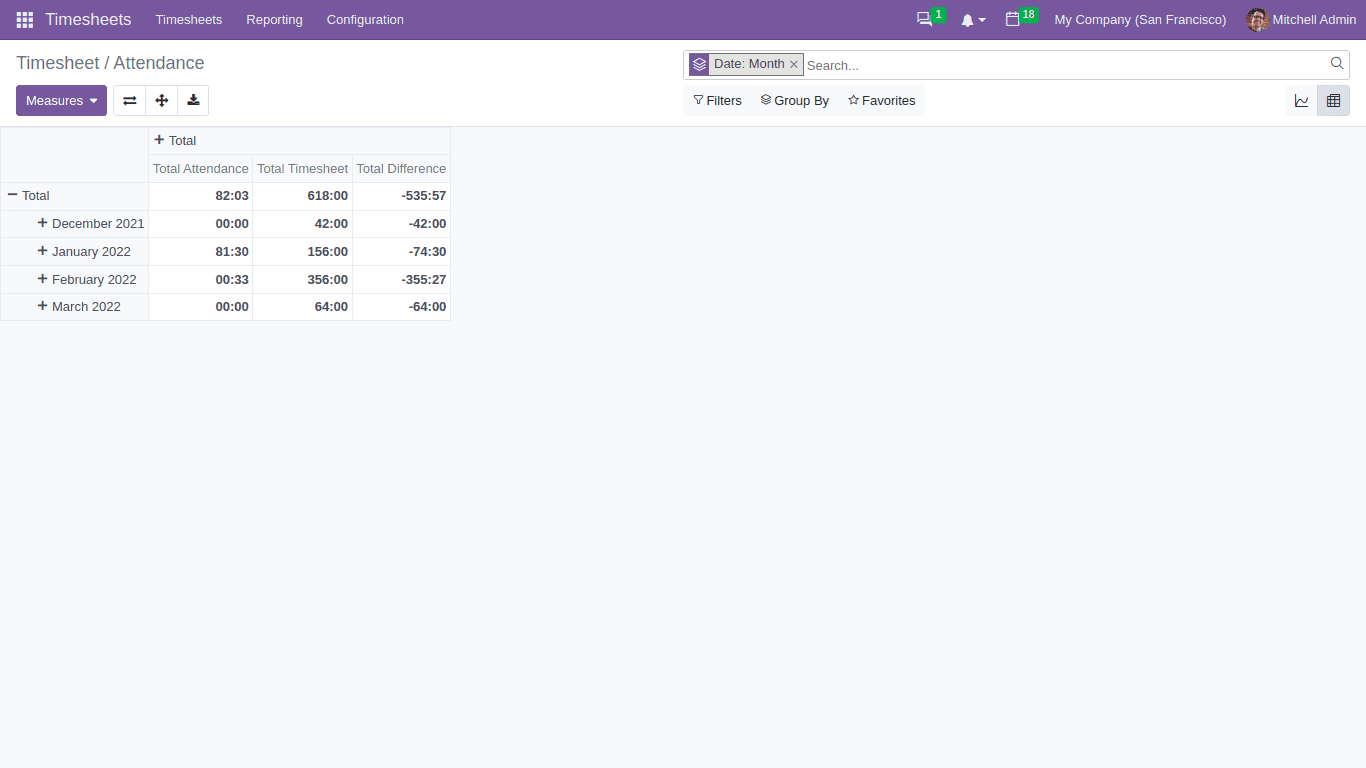The image size is (1366, 768).
Task: Open the Group By options
Action: [794, 100]
